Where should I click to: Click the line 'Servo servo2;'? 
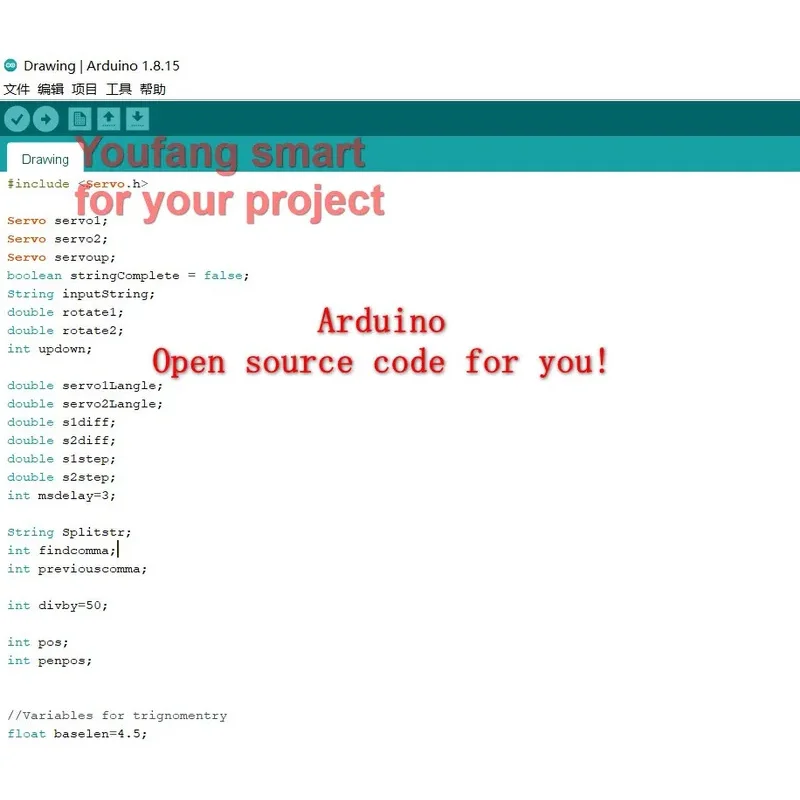(57, 239)
